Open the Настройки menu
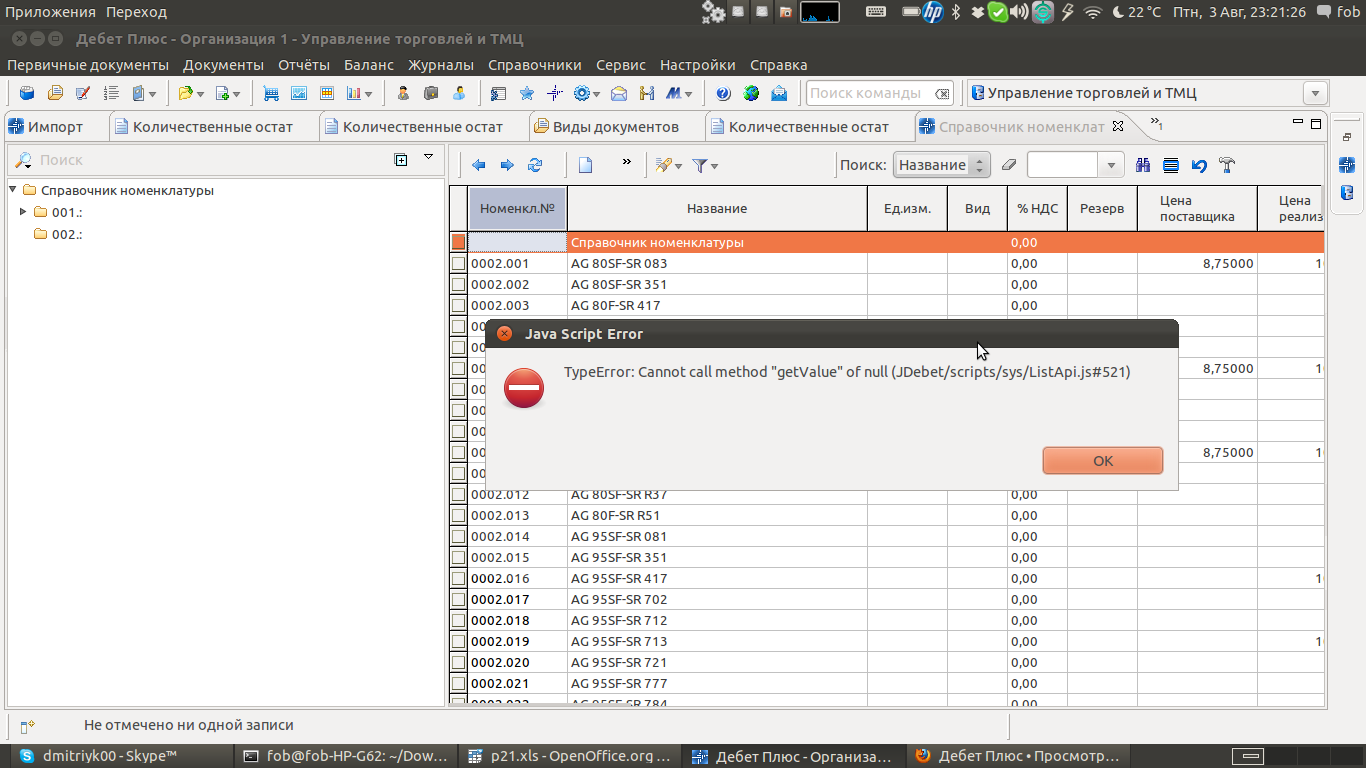 698,65
